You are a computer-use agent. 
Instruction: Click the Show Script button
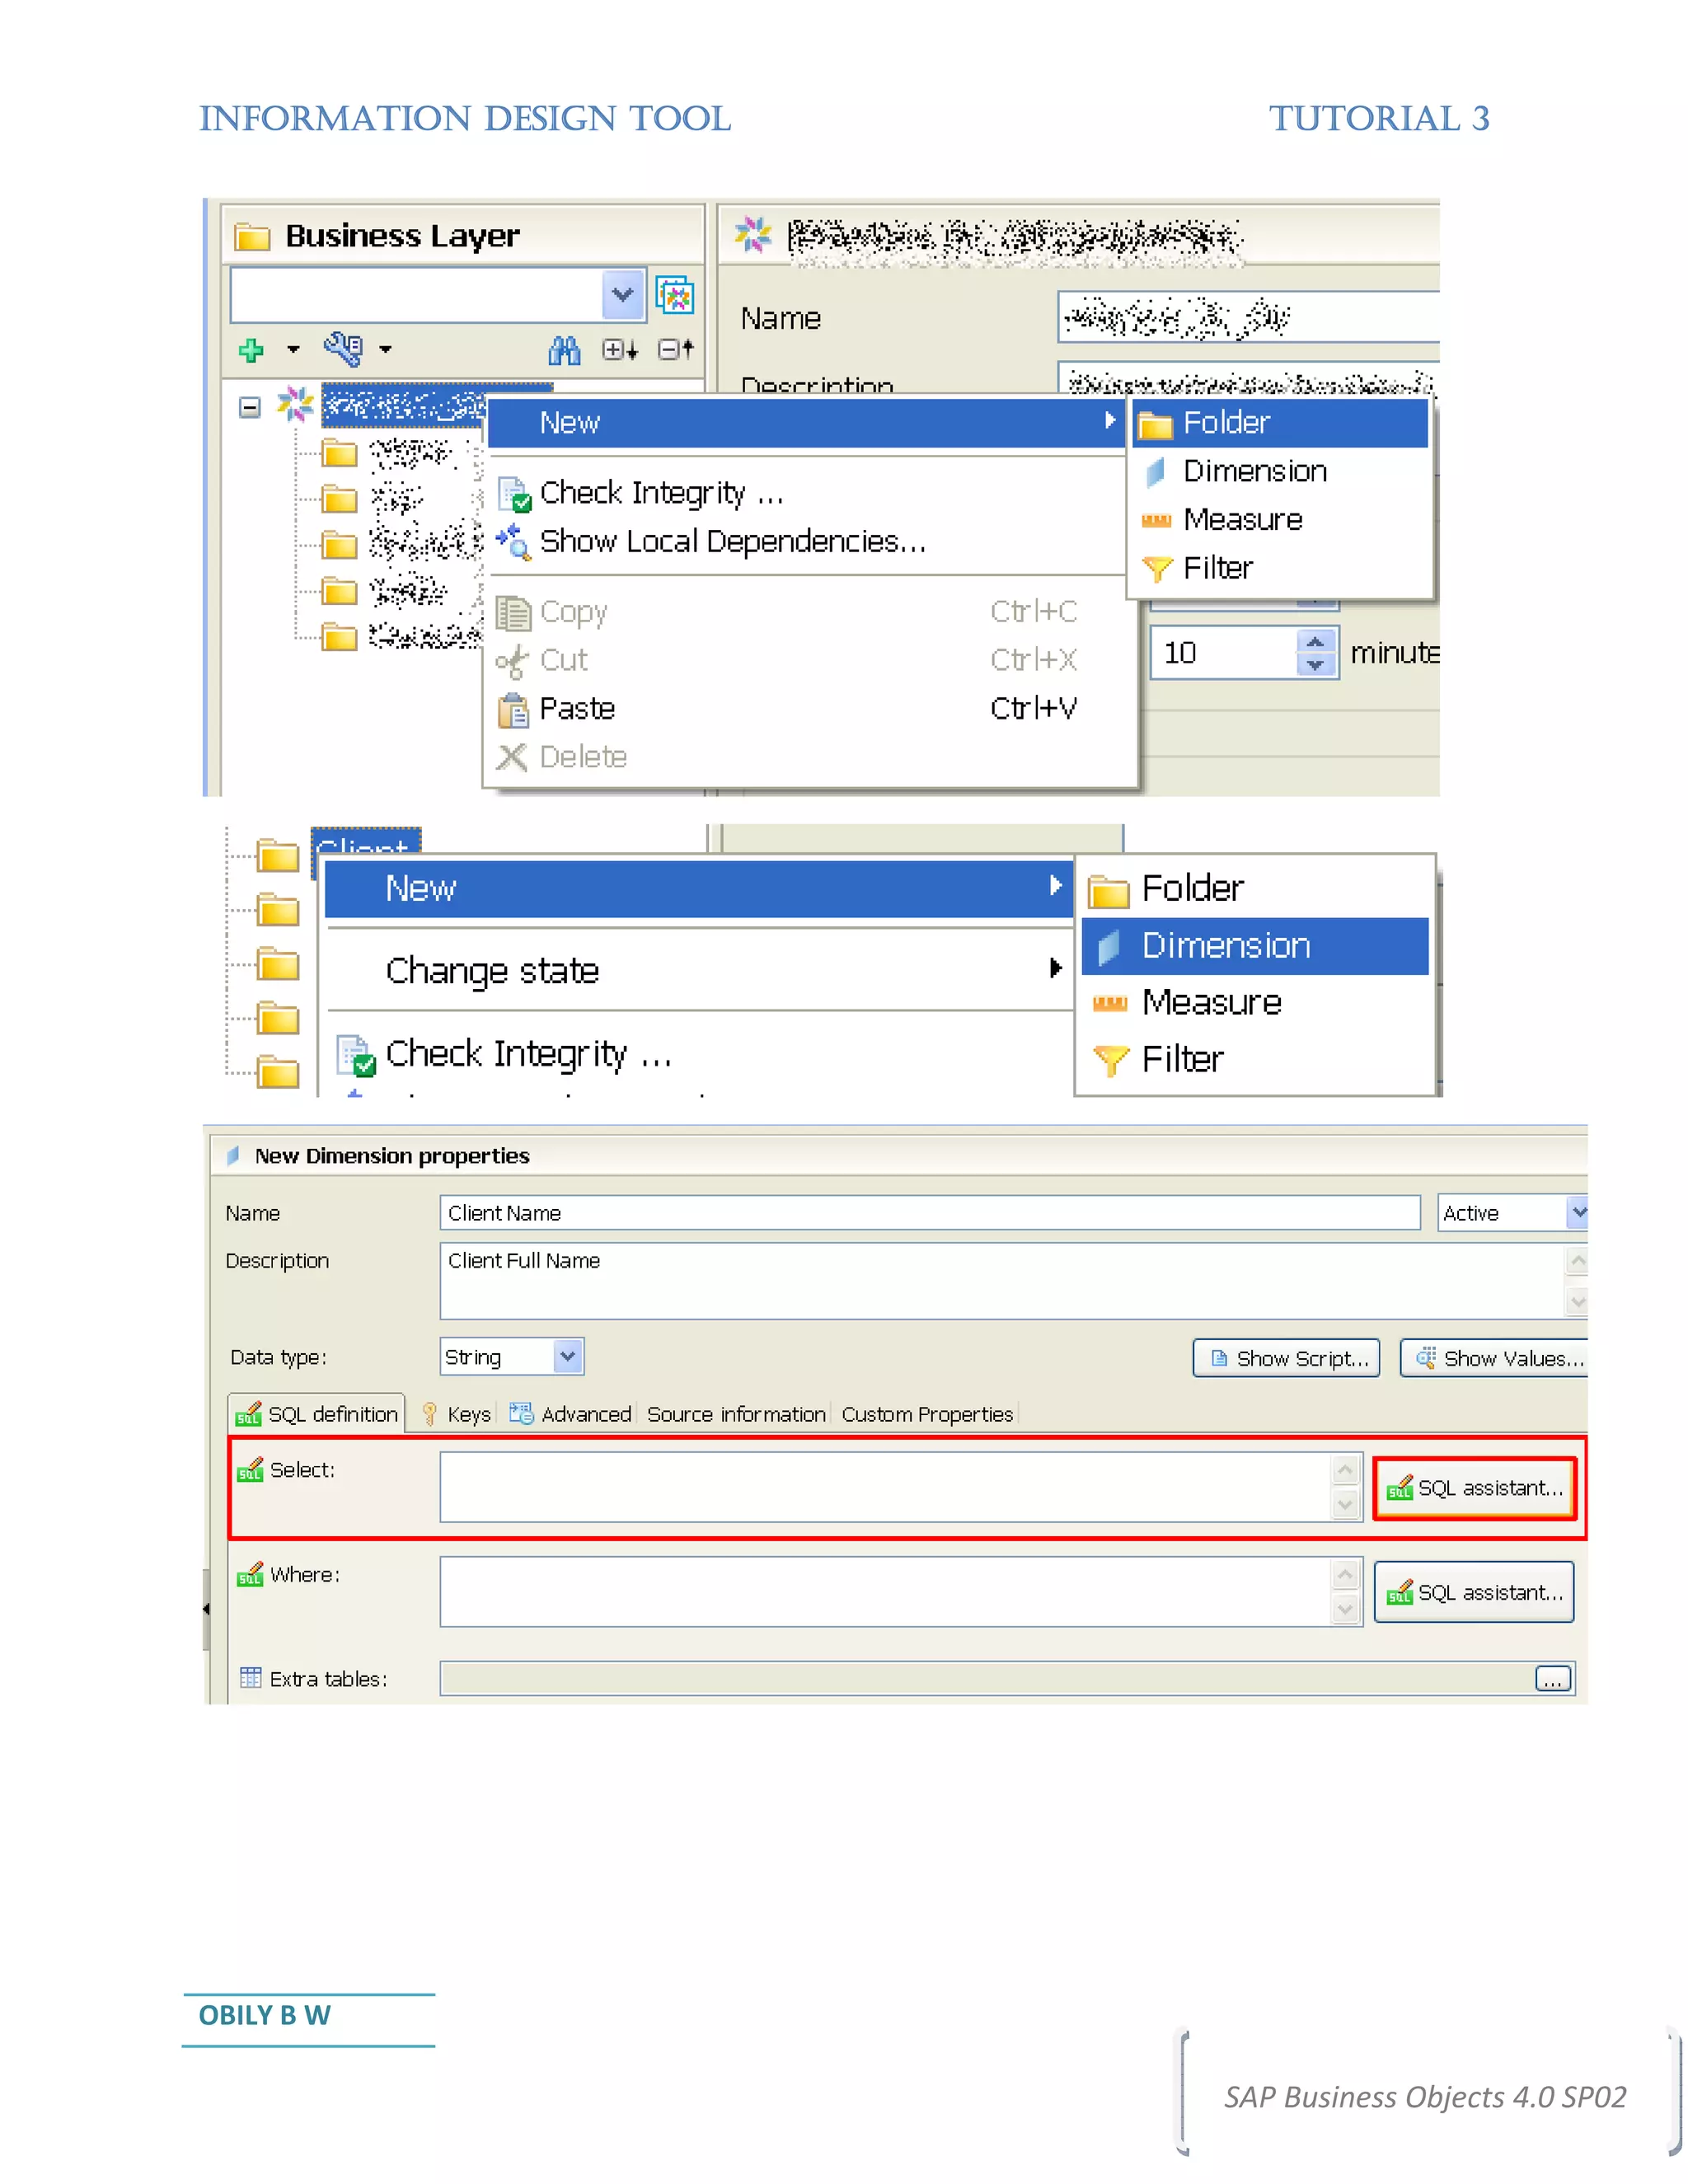point(1286,1358)
